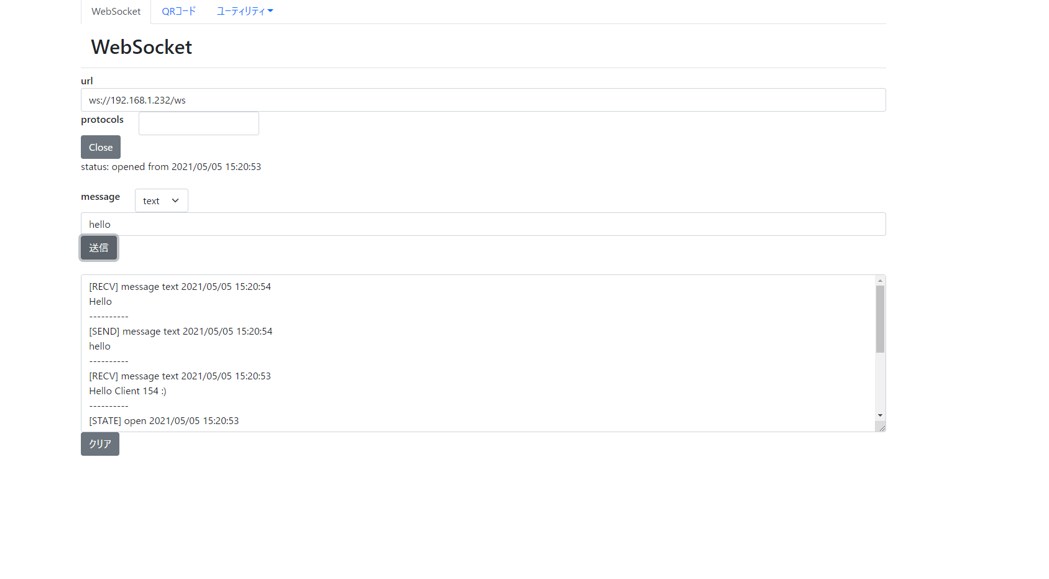This screenshot has height=579, width=1049.
Task: Click the RECV Hello log entry
Action: (x=180, y=286)
